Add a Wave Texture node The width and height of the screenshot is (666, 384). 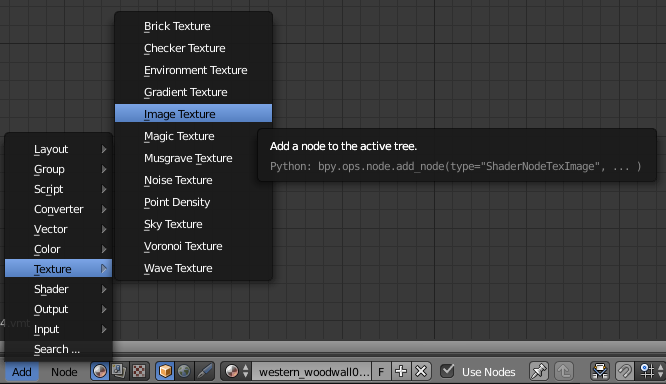193,268
